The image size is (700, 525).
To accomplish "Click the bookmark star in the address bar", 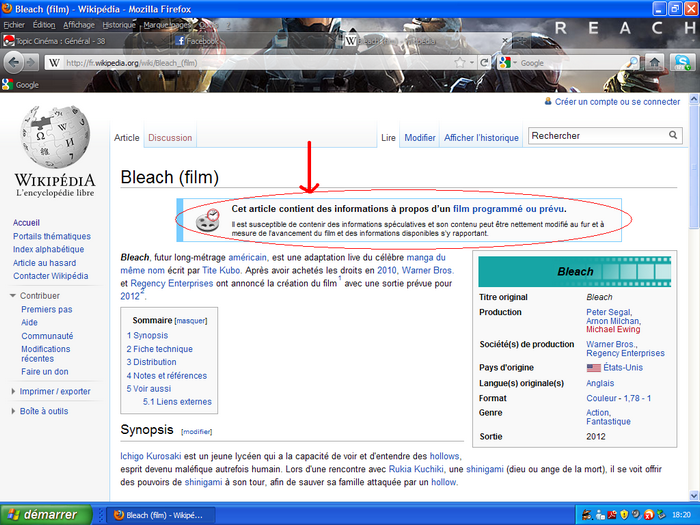I will pos(460,62).
